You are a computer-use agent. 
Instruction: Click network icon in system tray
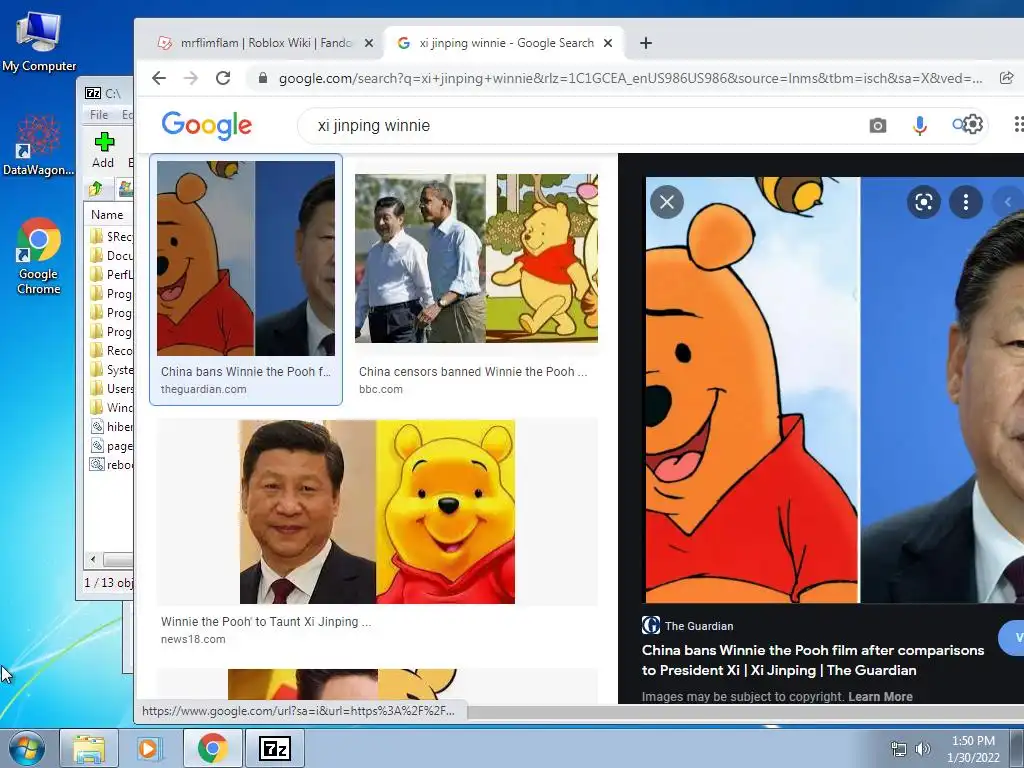click(899, 749)
